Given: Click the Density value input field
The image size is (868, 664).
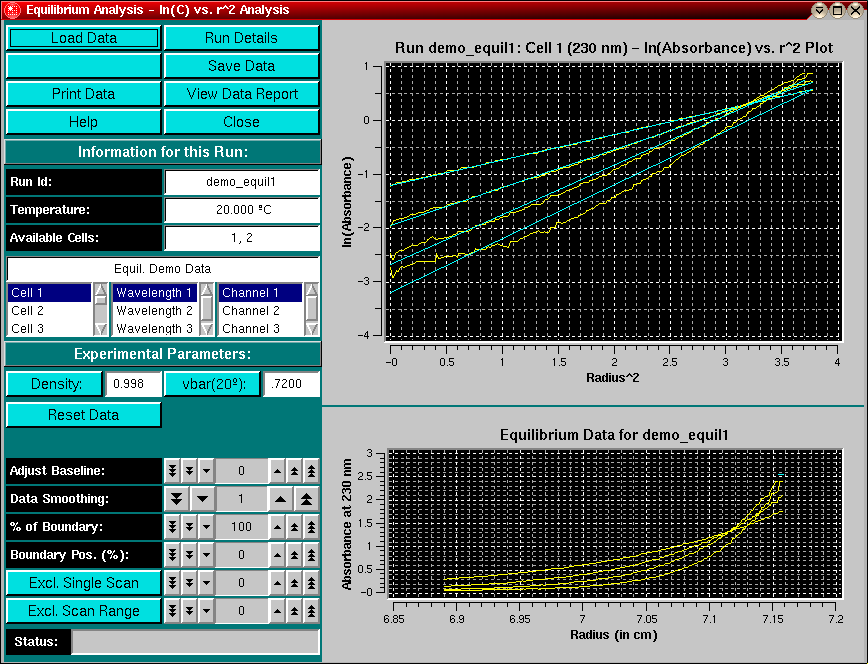Looking at the screenshot, I should [129, 385].
